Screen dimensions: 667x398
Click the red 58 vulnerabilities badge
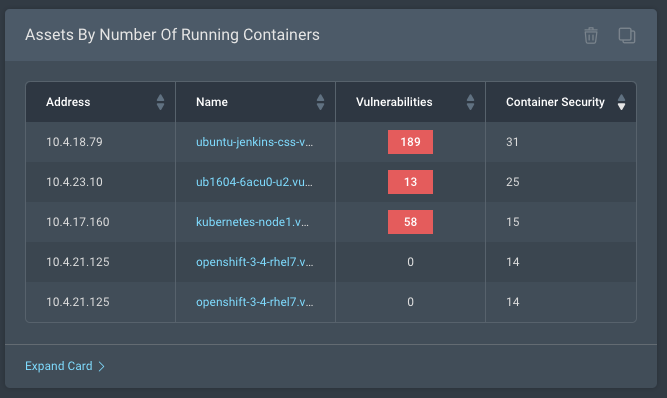pyautogui.click(x=410, y=222)
